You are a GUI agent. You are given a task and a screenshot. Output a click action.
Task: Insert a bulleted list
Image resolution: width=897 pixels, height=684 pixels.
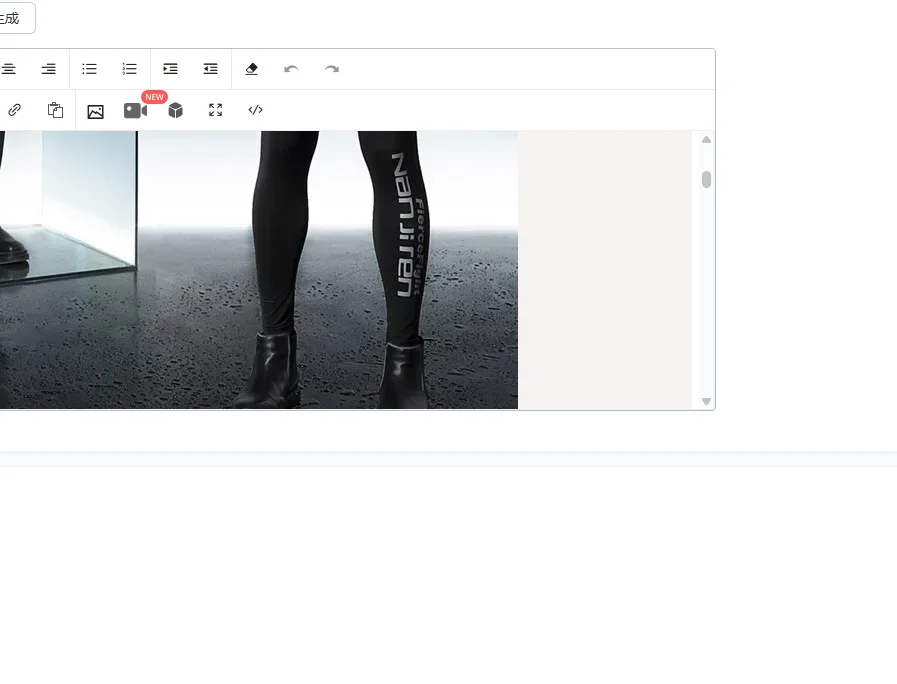[89, 69]
